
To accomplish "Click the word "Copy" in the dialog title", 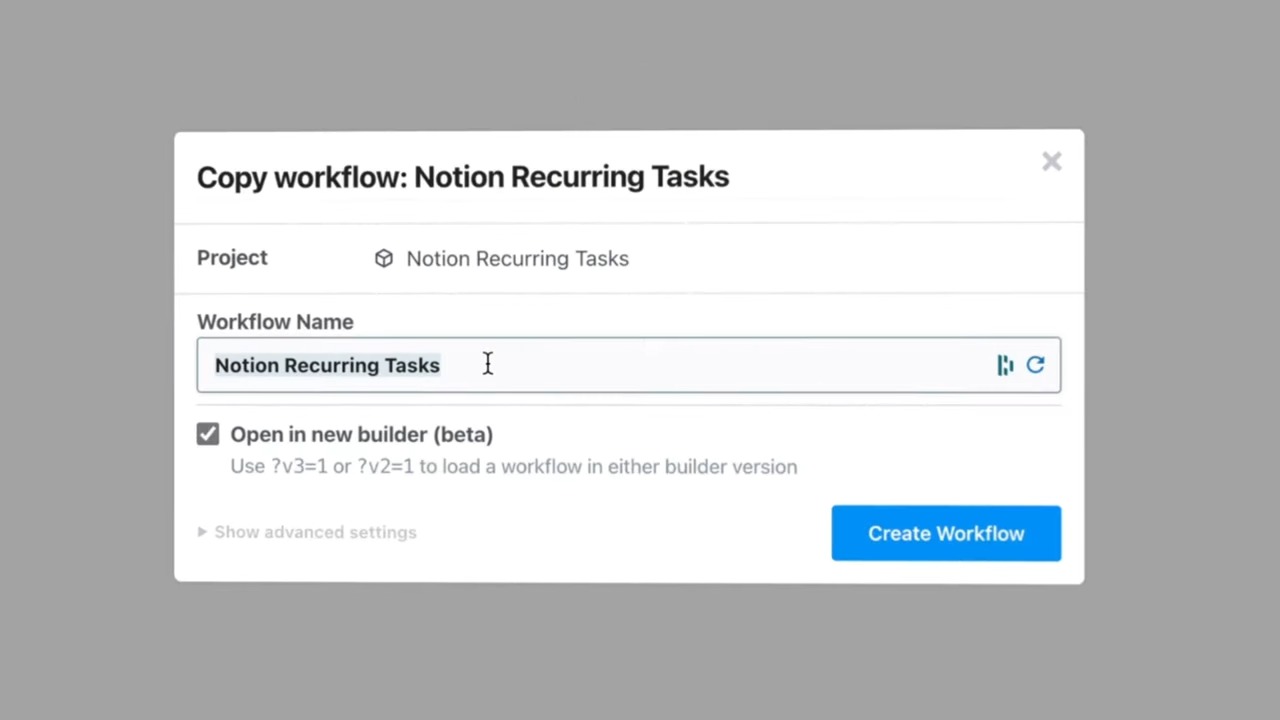I will pos(232,177).
